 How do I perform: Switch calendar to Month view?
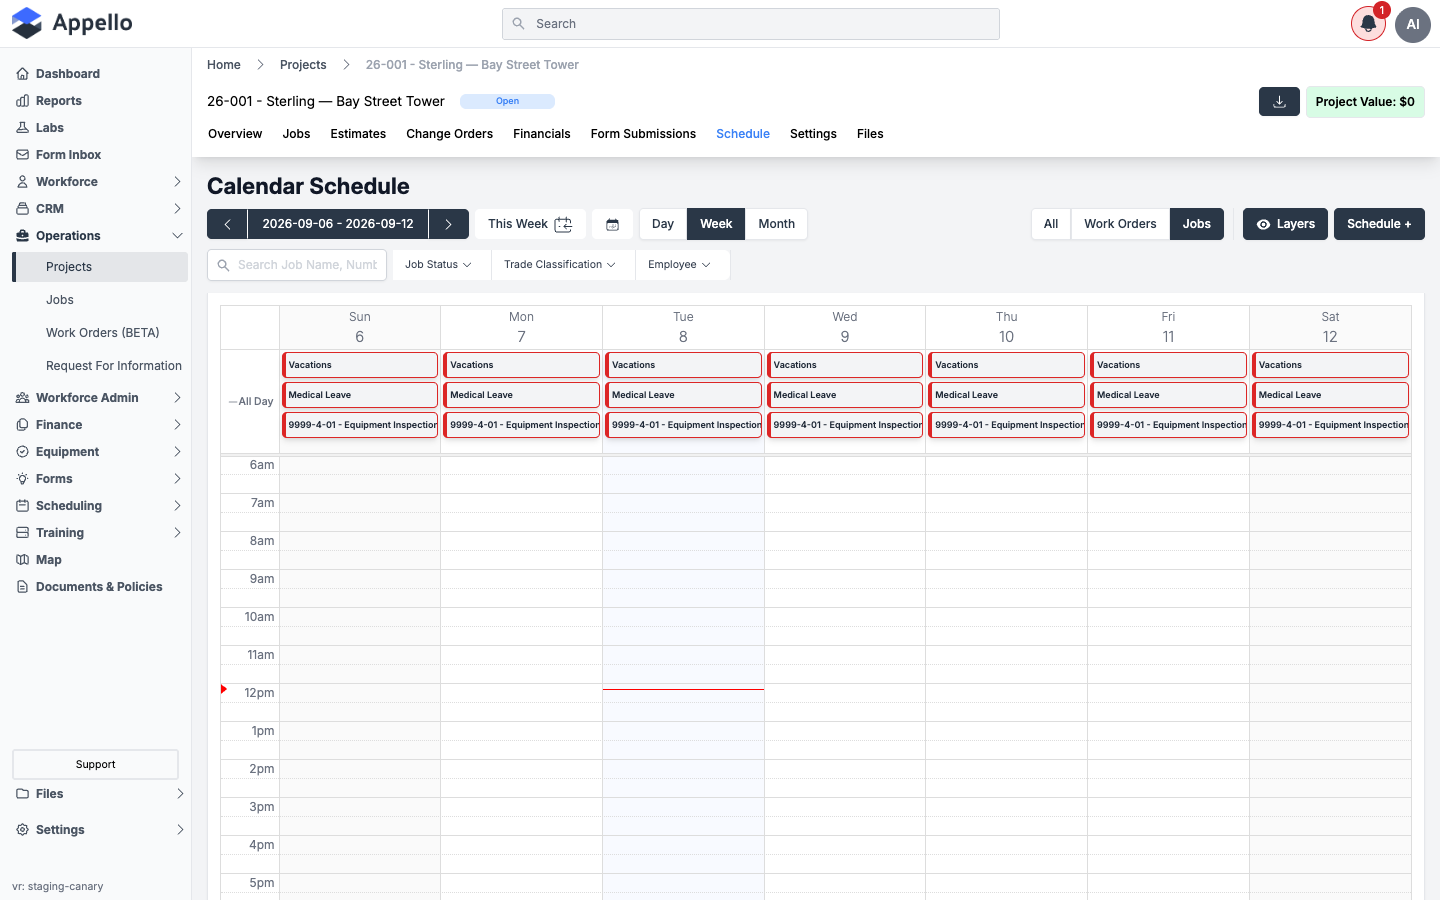tap(776, 224)
